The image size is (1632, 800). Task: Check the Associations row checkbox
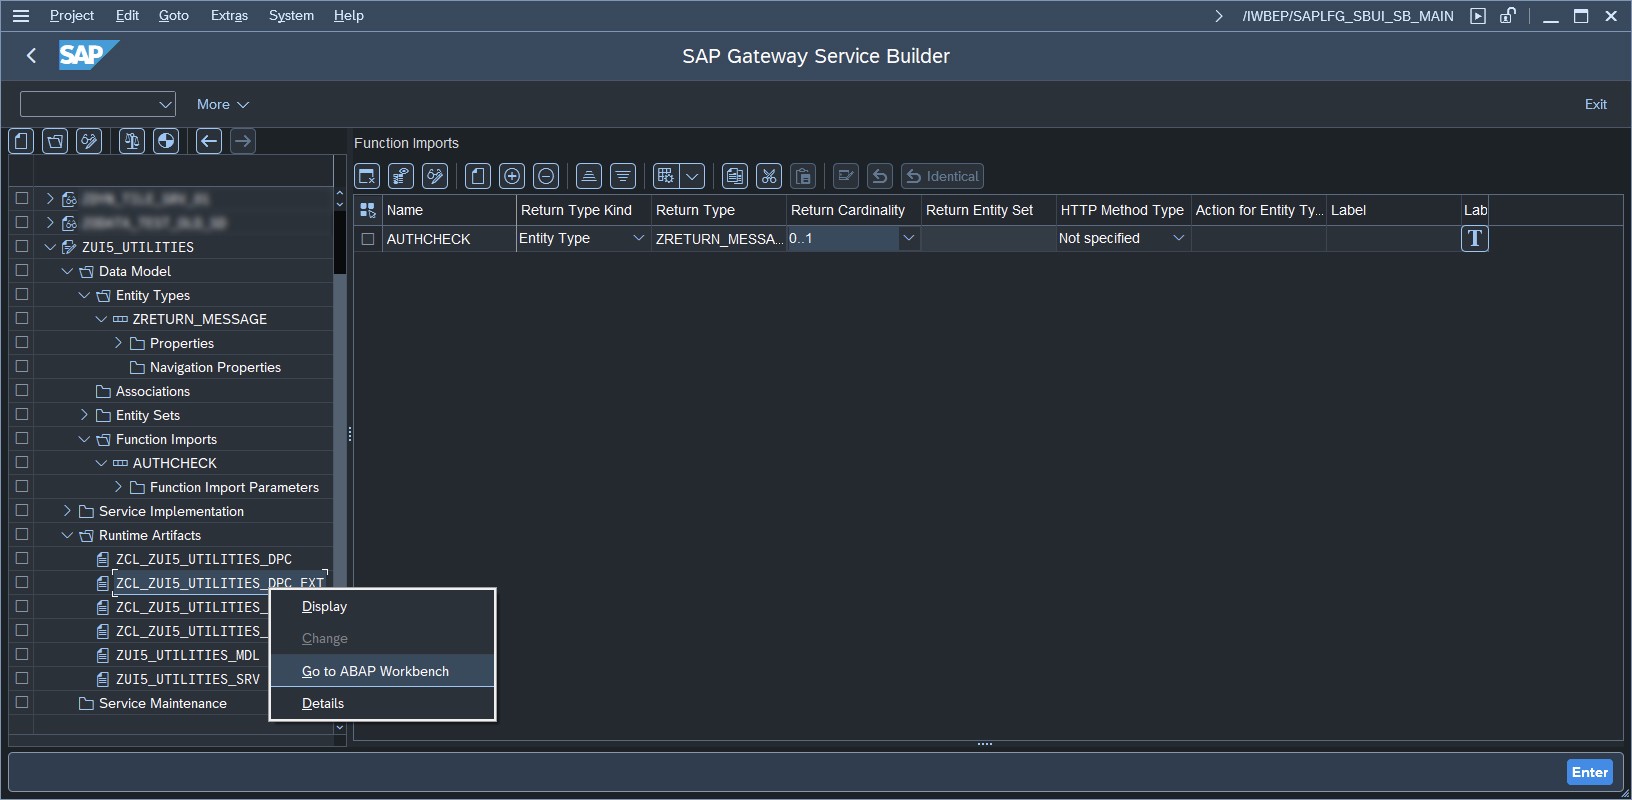point(22,390)
